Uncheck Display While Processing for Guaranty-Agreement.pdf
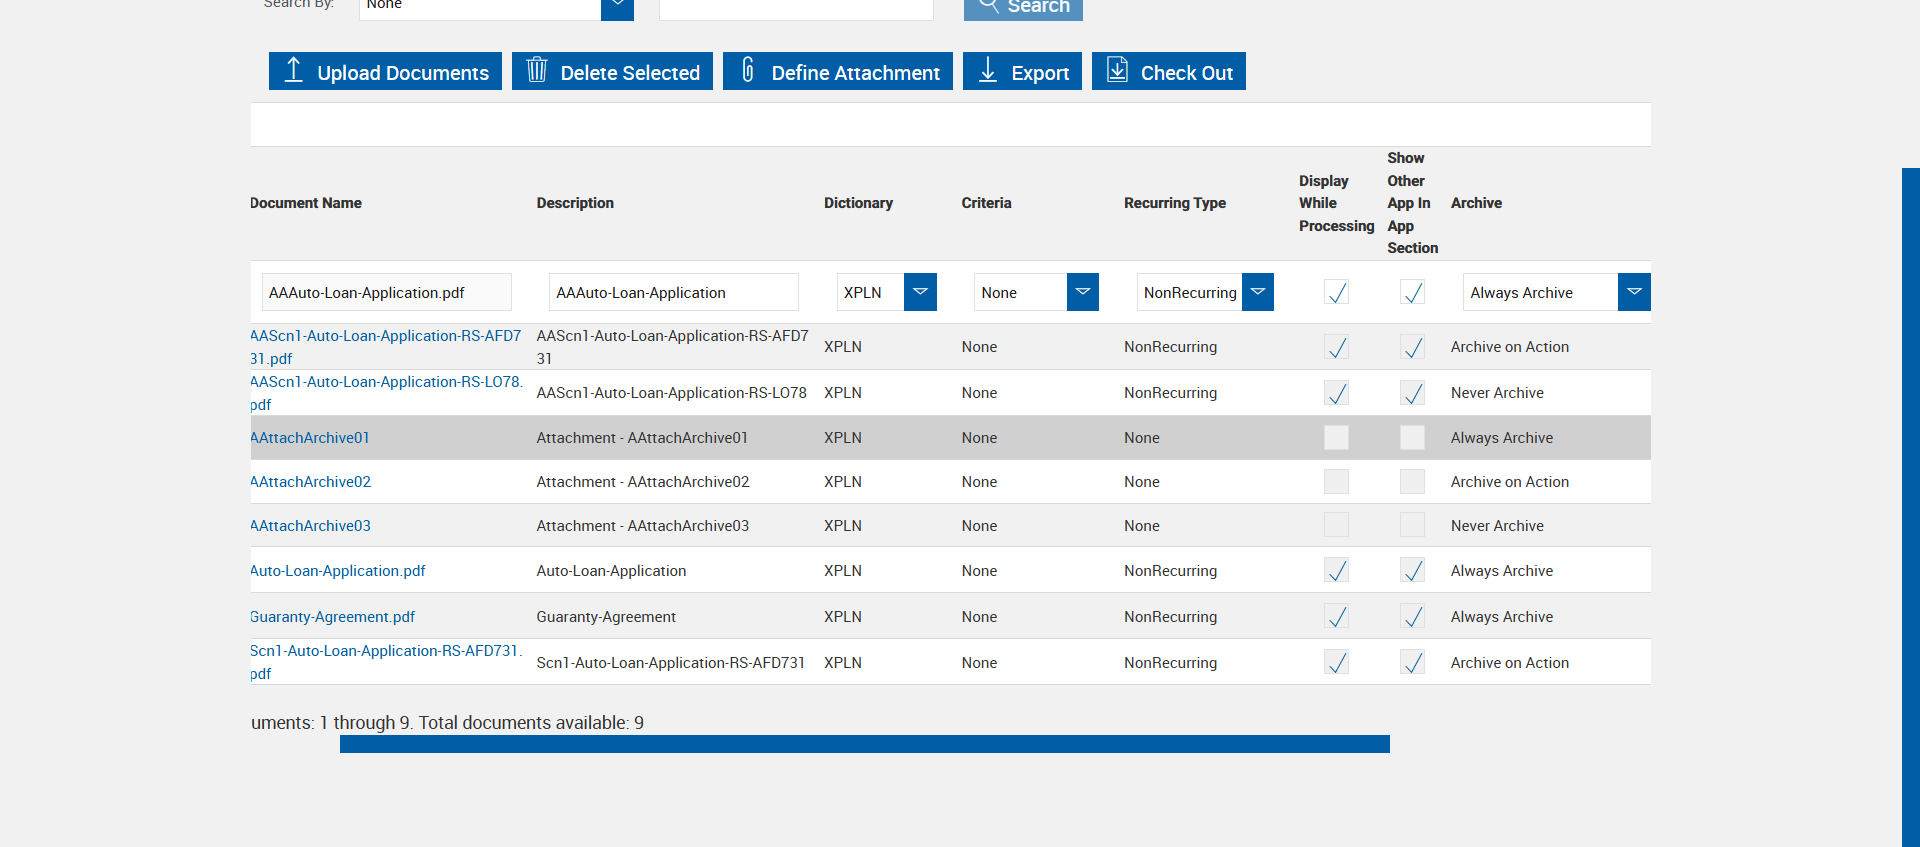1920x847 pixels. point(1336,616)
